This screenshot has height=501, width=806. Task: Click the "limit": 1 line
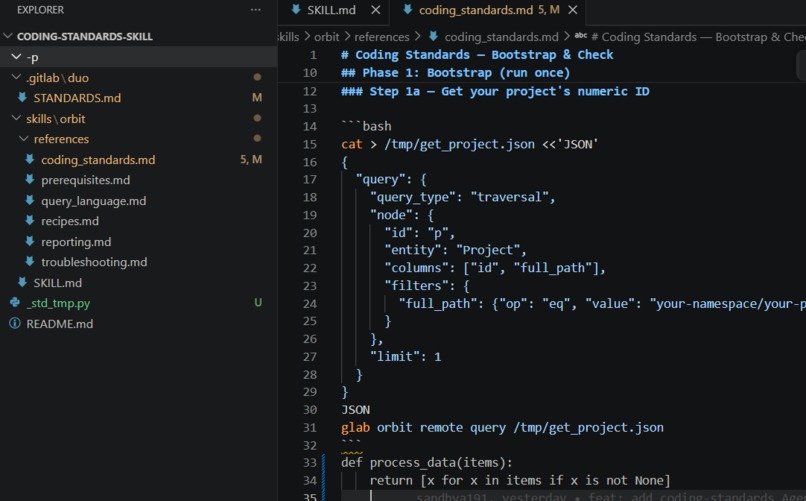406,356
